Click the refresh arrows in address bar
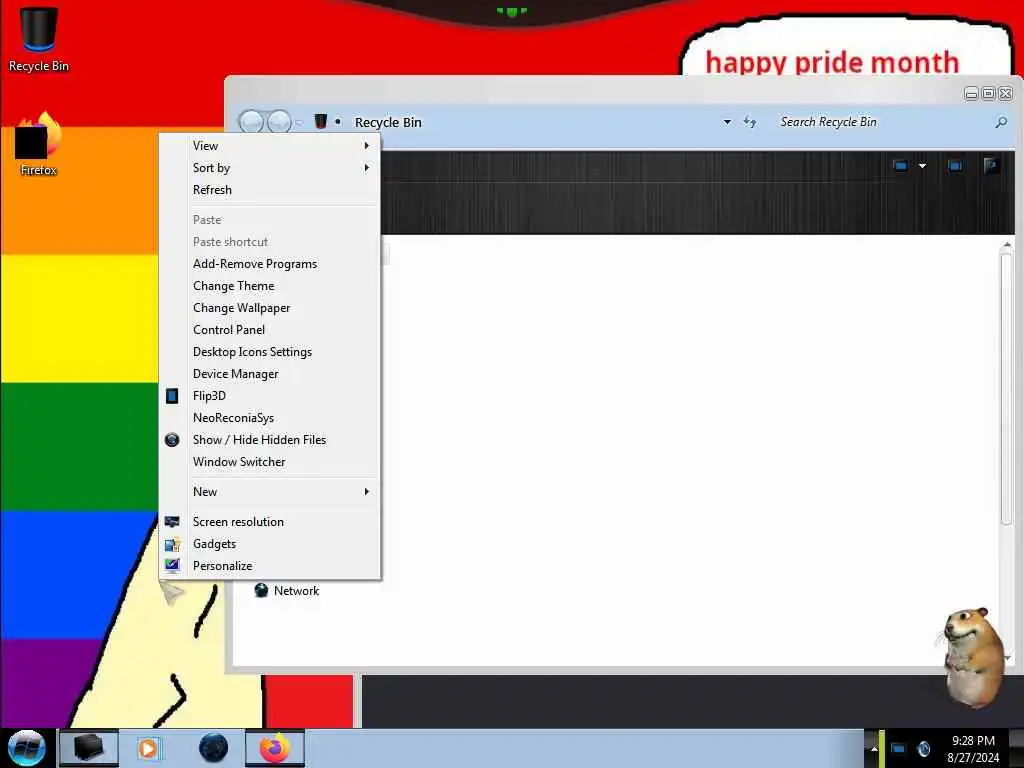Viewport: 1024px width, 768px height. (x=750, y=121)
